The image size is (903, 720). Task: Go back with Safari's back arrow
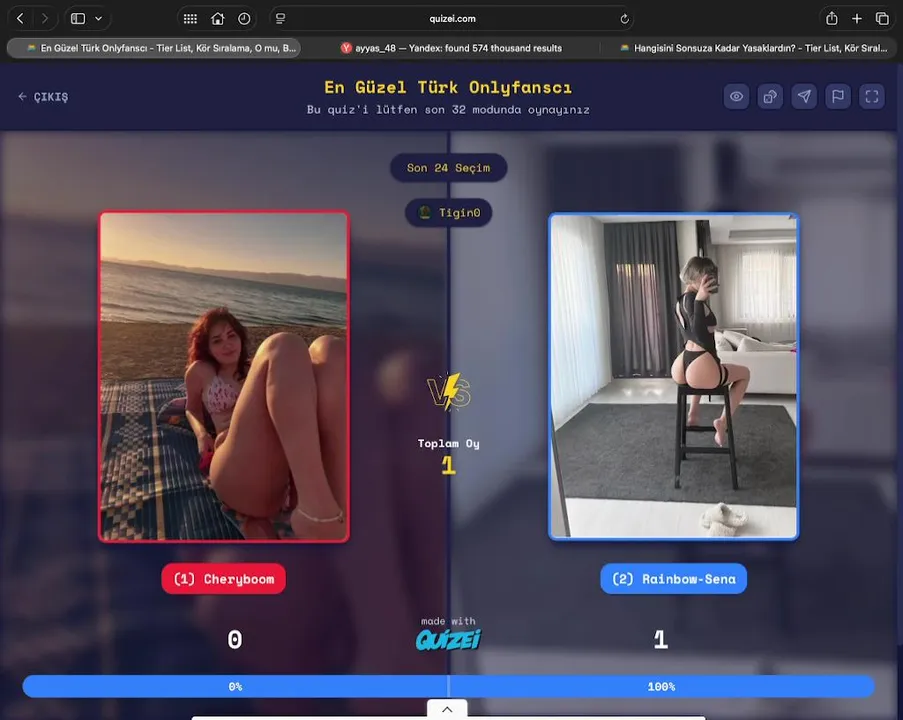[20, 18]
